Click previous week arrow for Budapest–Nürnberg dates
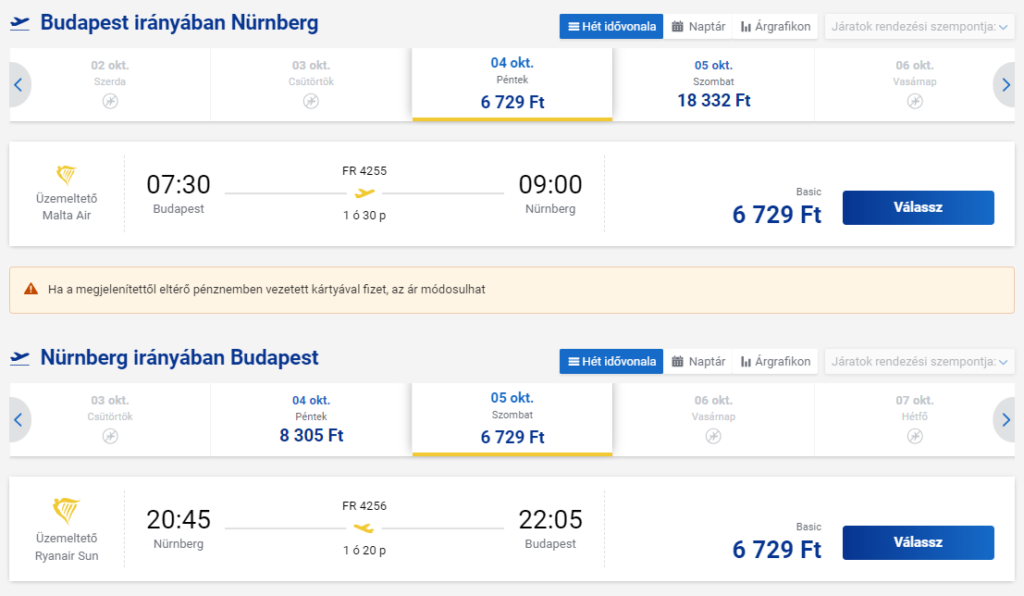Screen dimensions: 1024x596 coord(18,85)
